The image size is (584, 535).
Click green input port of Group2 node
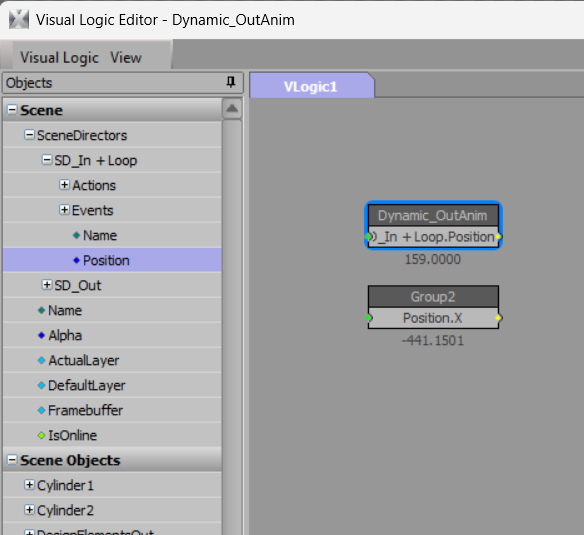[x=368, y=318]
